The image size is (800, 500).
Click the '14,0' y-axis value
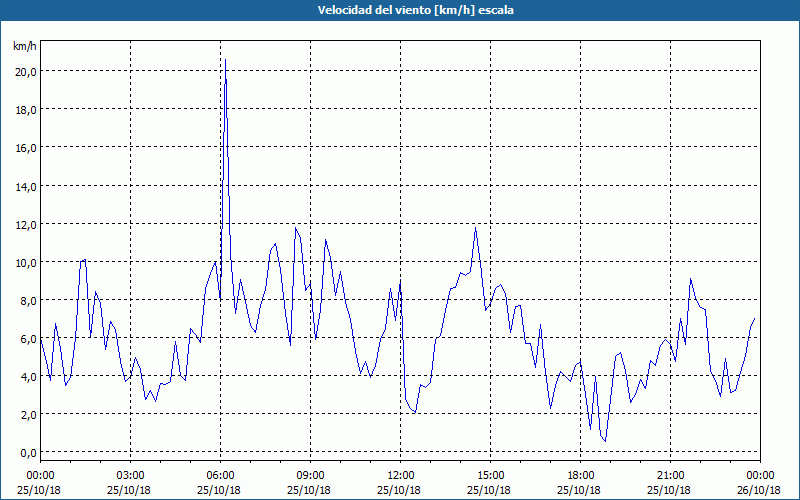(x=26, y=186)
